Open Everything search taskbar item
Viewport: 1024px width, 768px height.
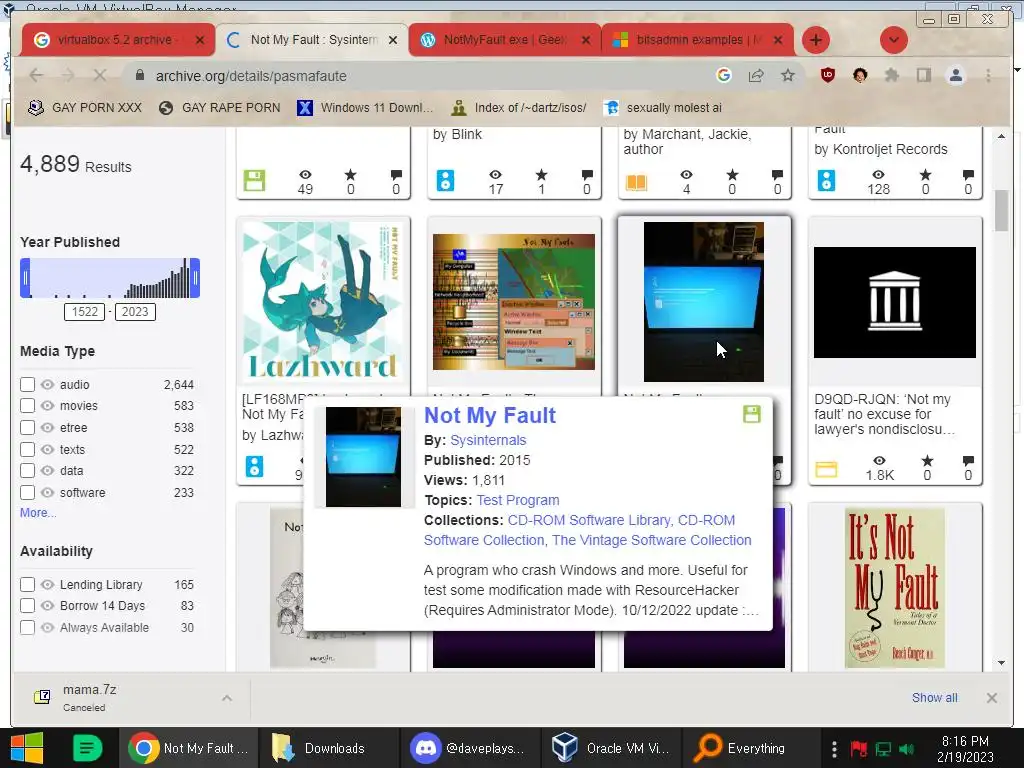tap(751, 748)
